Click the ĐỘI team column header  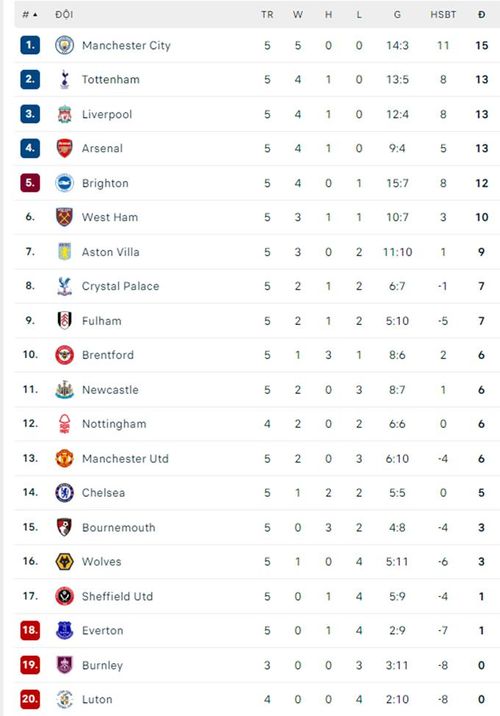point(64,15)
